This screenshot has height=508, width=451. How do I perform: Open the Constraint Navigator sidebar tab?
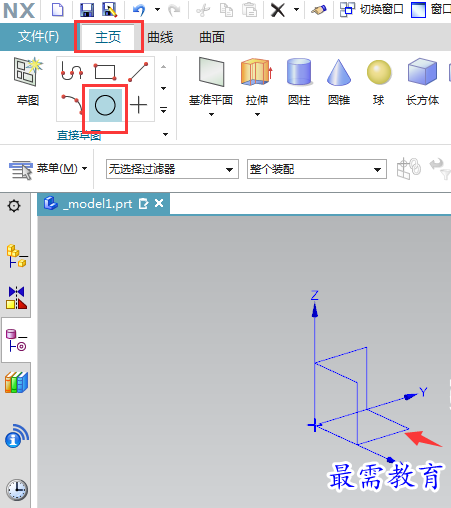click(16, 297)
